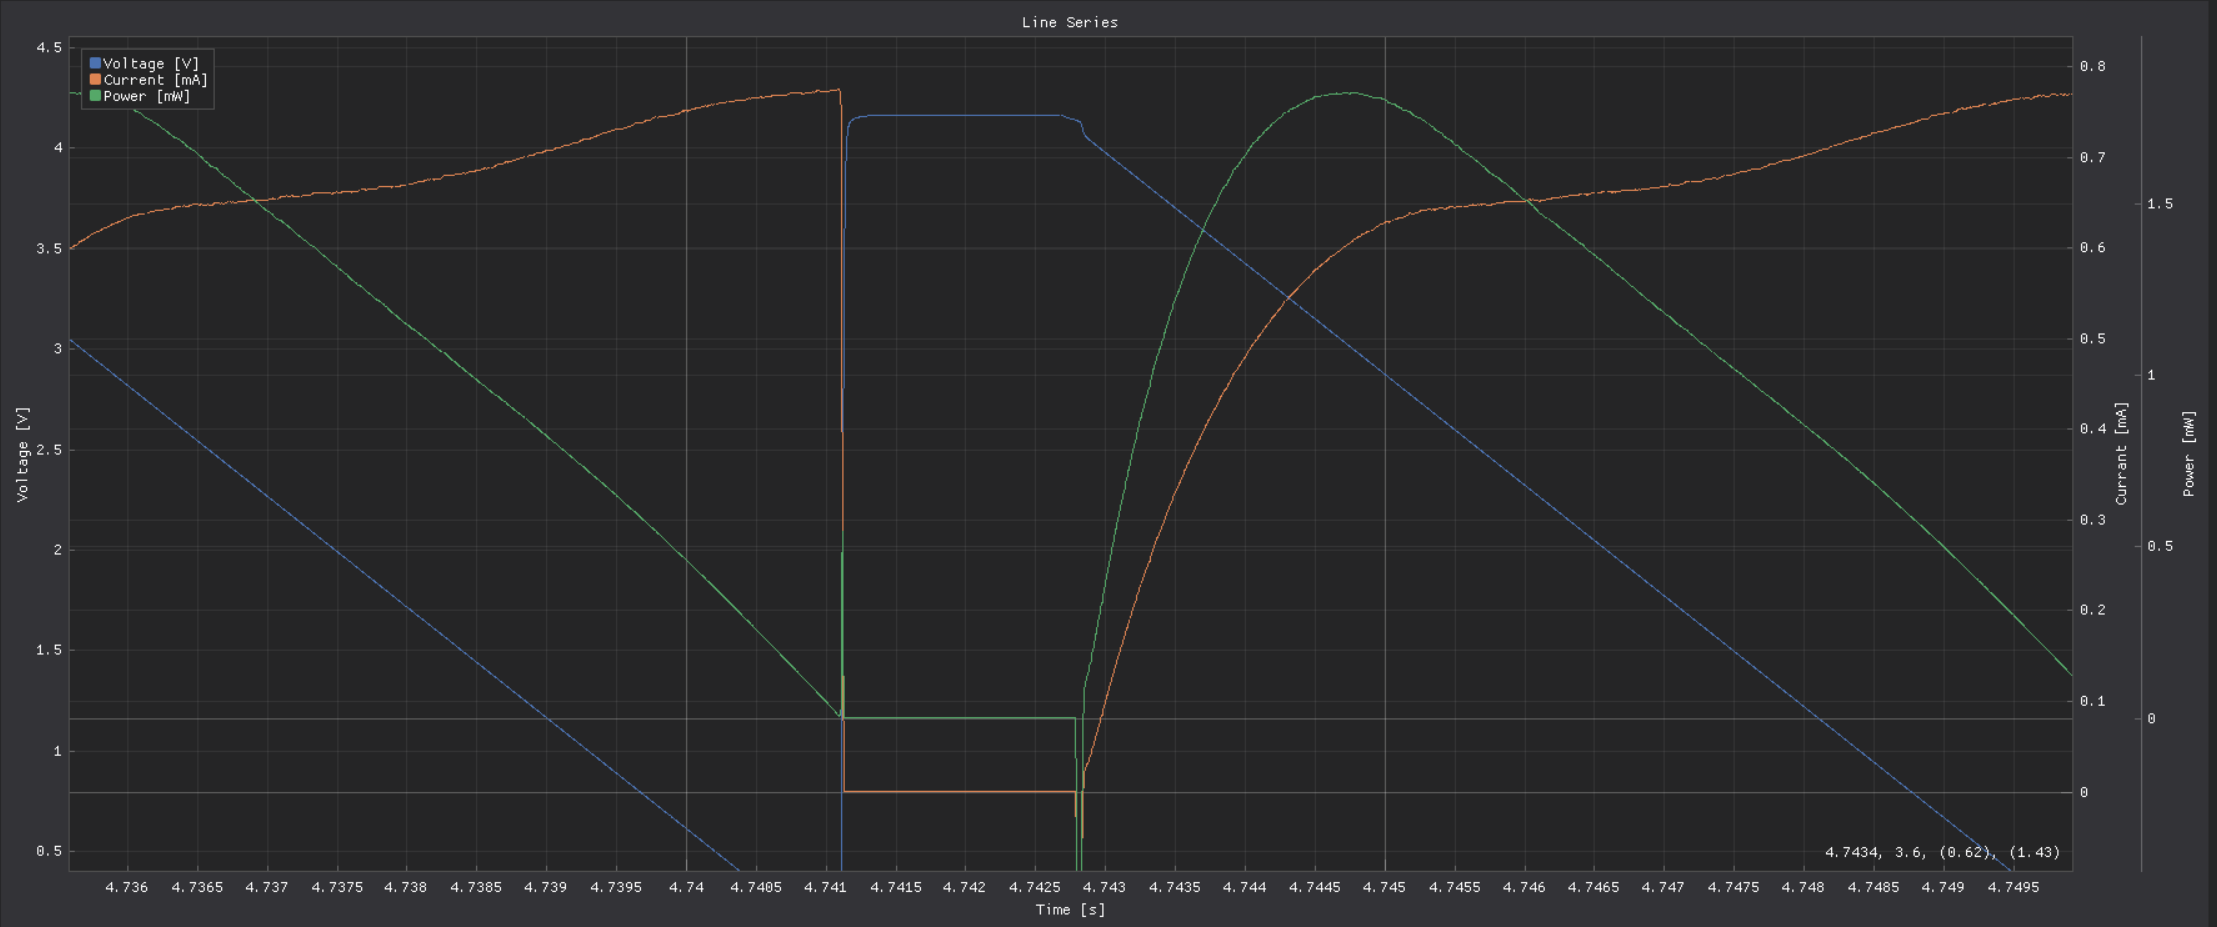The width and height of the screenshot is (2217, 927).
Task: Click the '4.749' time axis tick
Action: [x=1944, y=887]
